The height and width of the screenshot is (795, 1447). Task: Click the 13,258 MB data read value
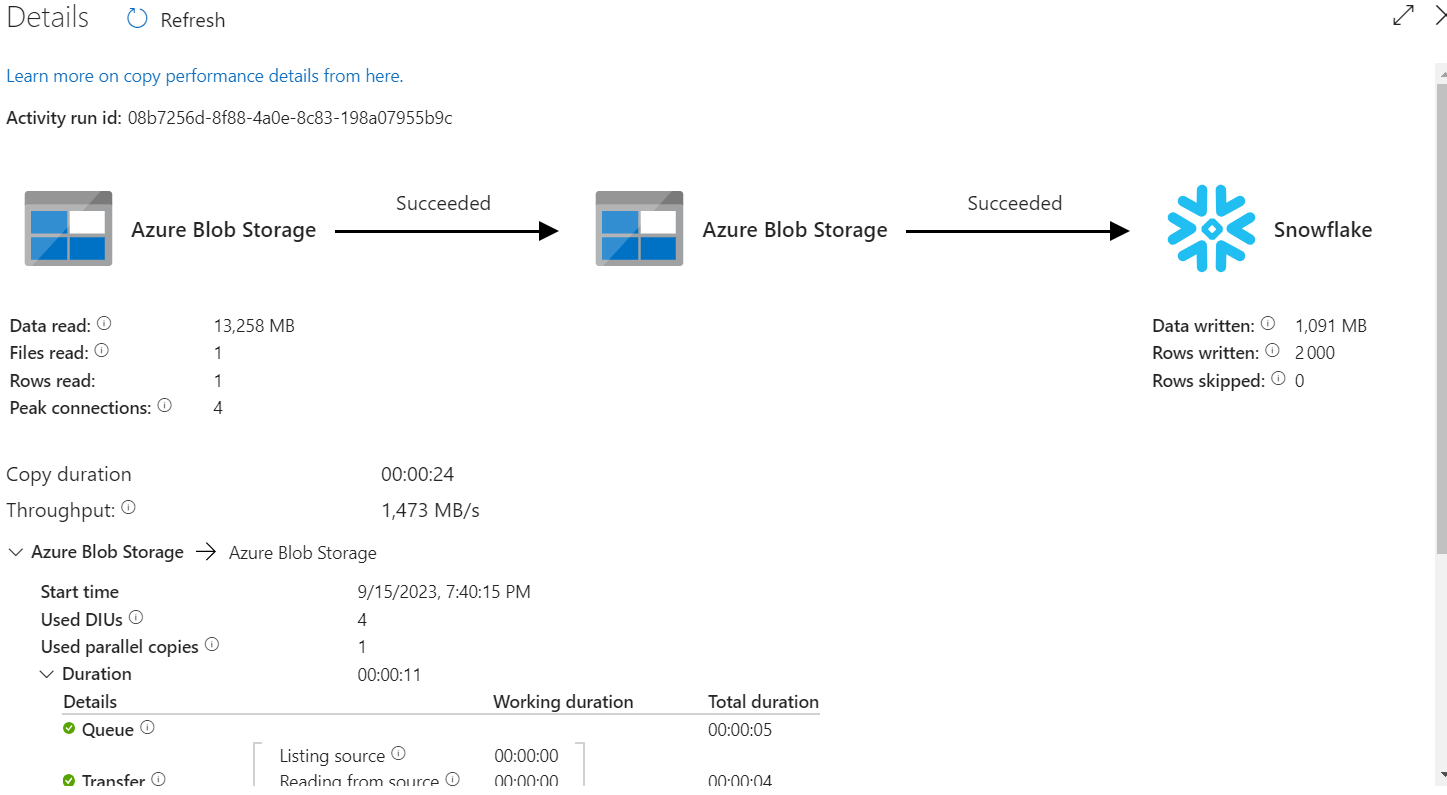254,326
